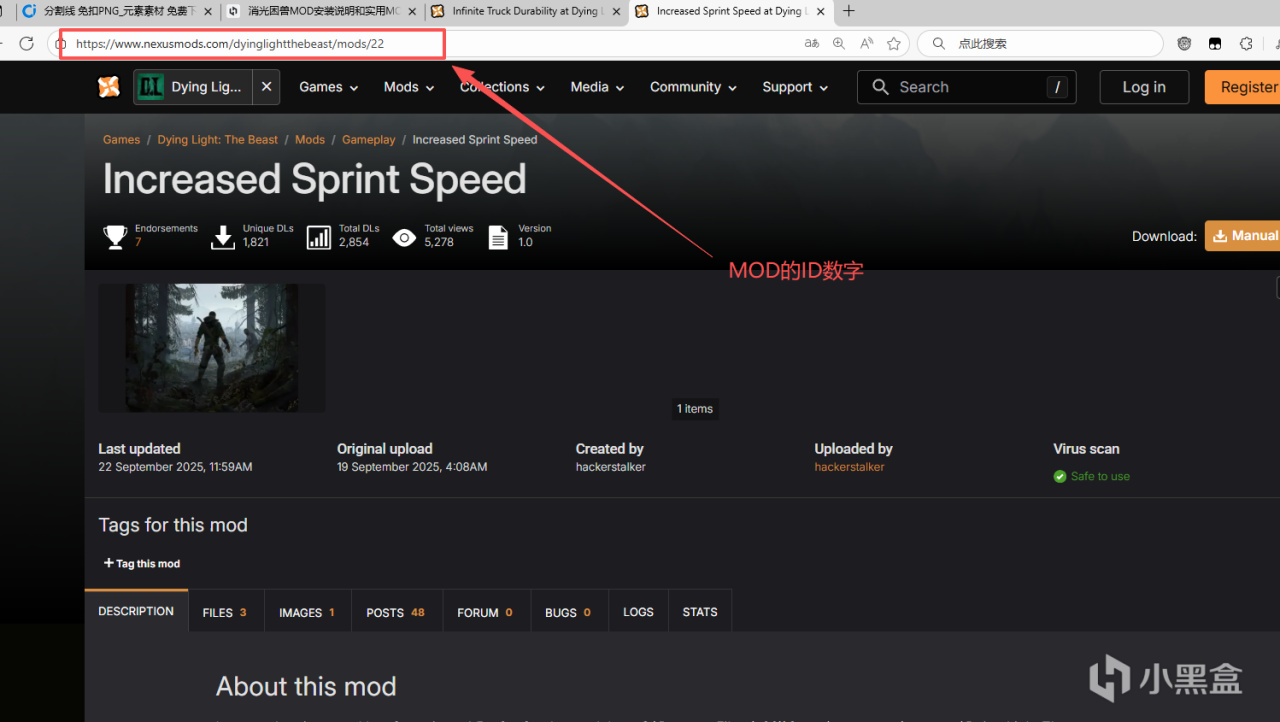The height and width of the screenshot is (722, 1280).
Task: Expand the Collections dropdown menu
Action: [x=502, y=87]
